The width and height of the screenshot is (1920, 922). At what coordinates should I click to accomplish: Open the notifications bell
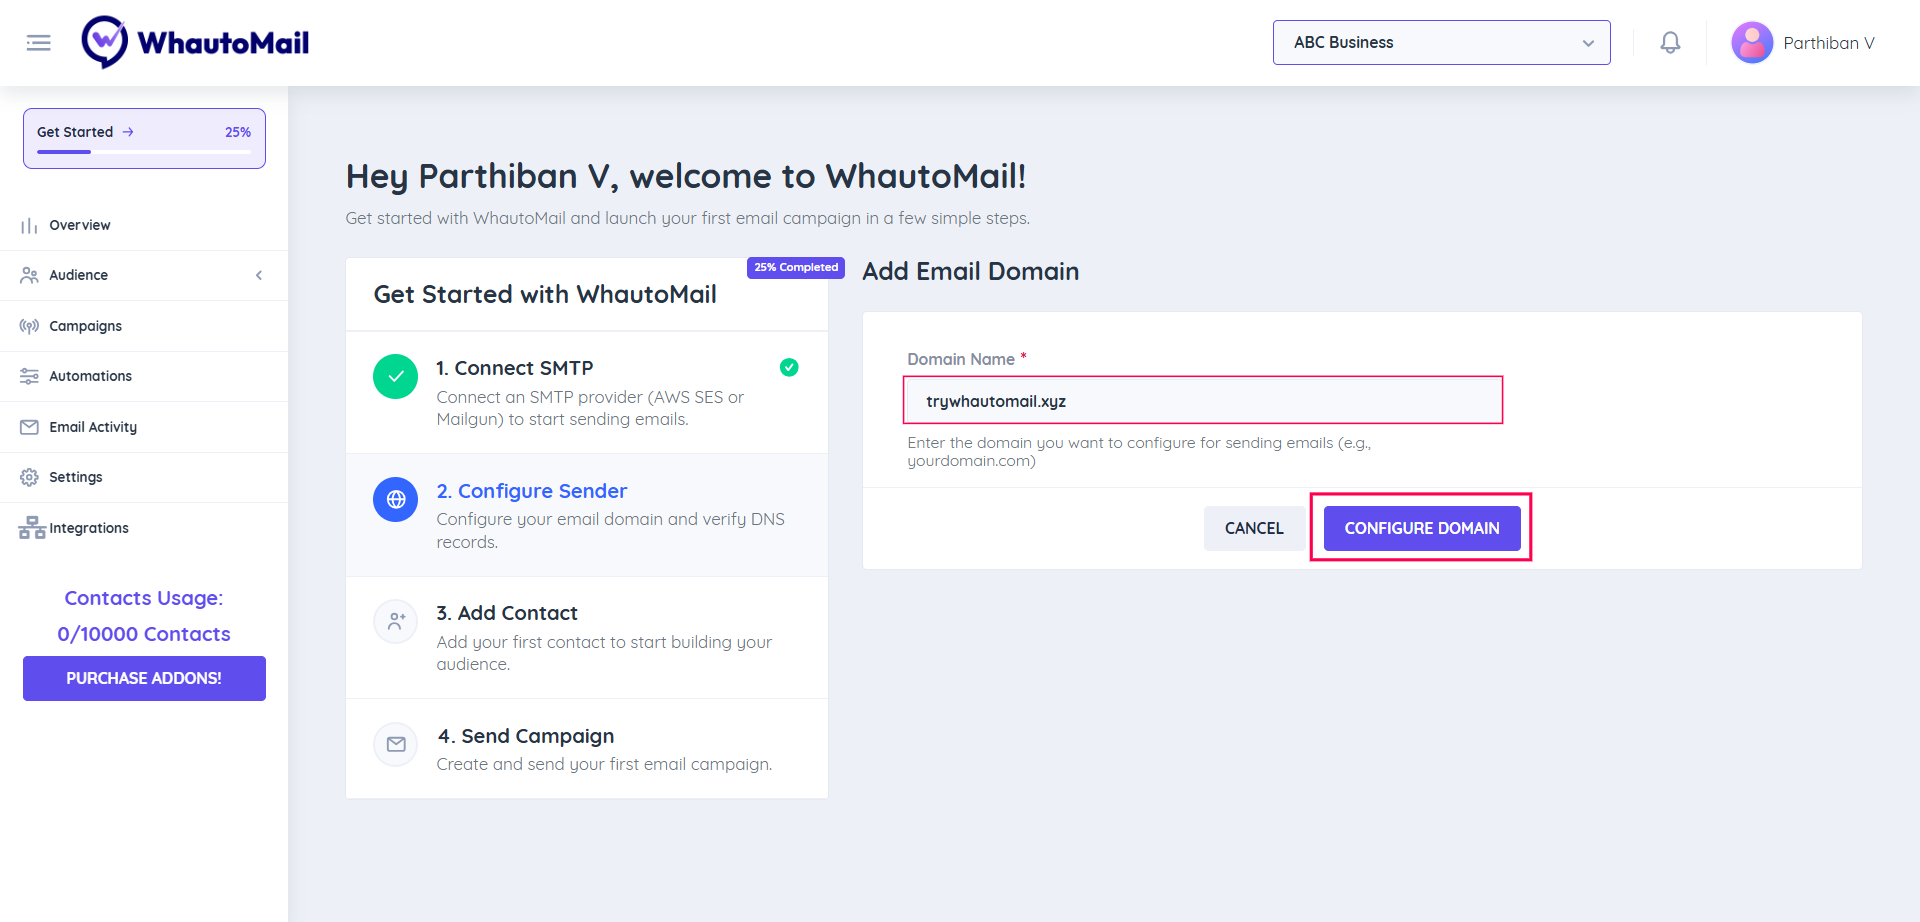click(x=1670, y=43)
